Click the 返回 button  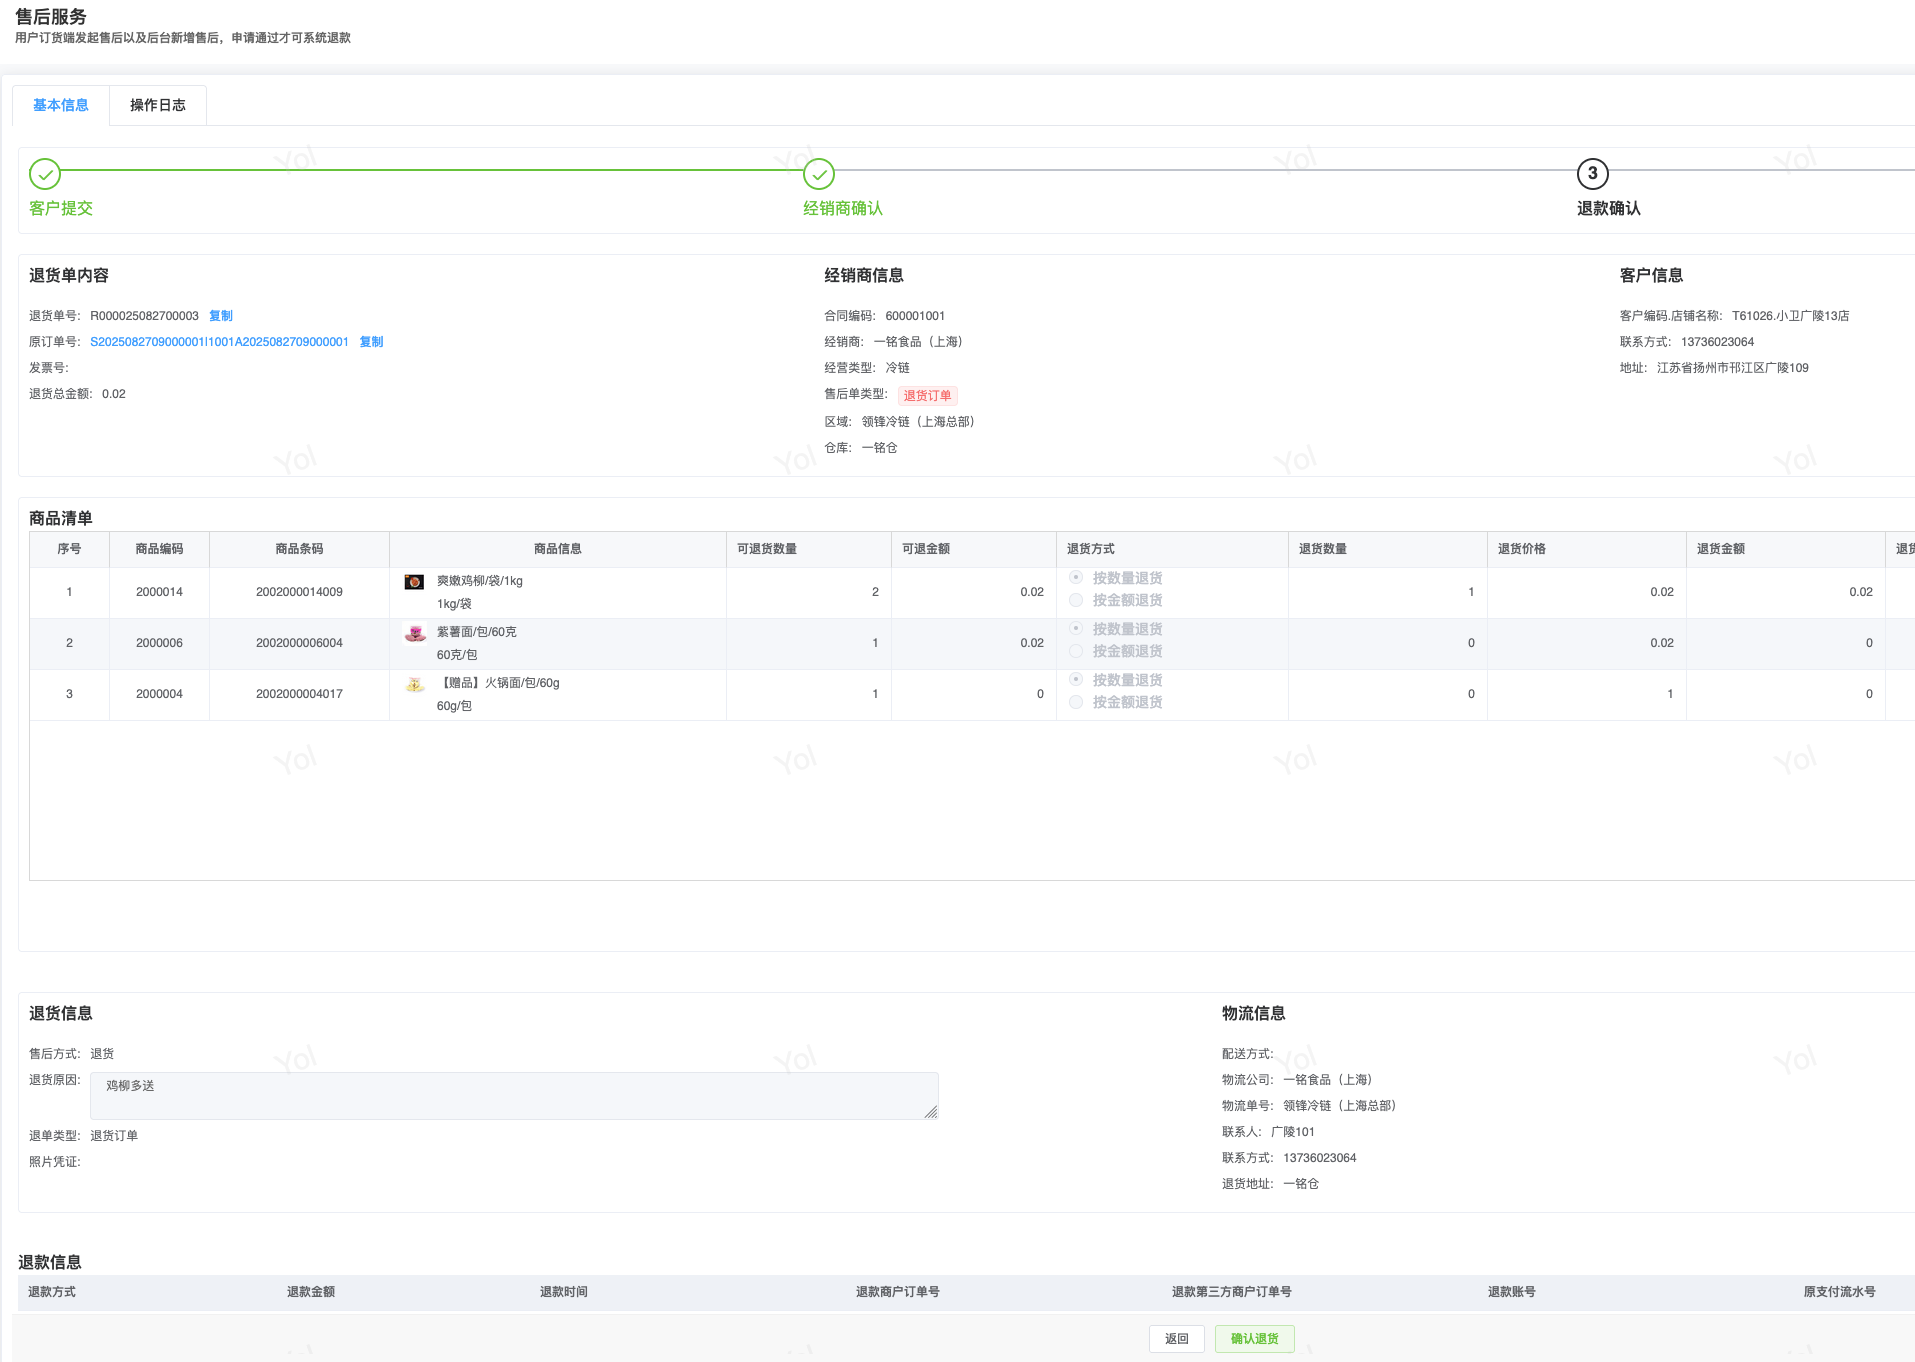tap(1176, 1338)
